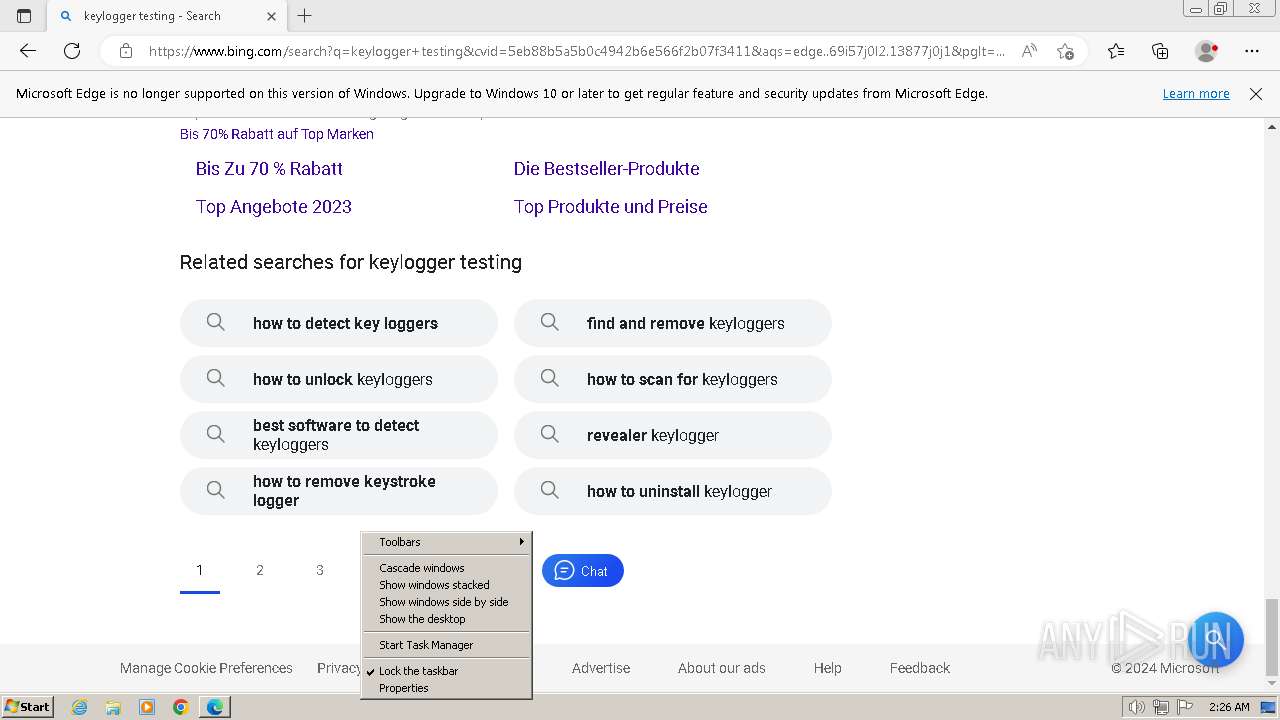Go to results page 3

click(320, 570)
